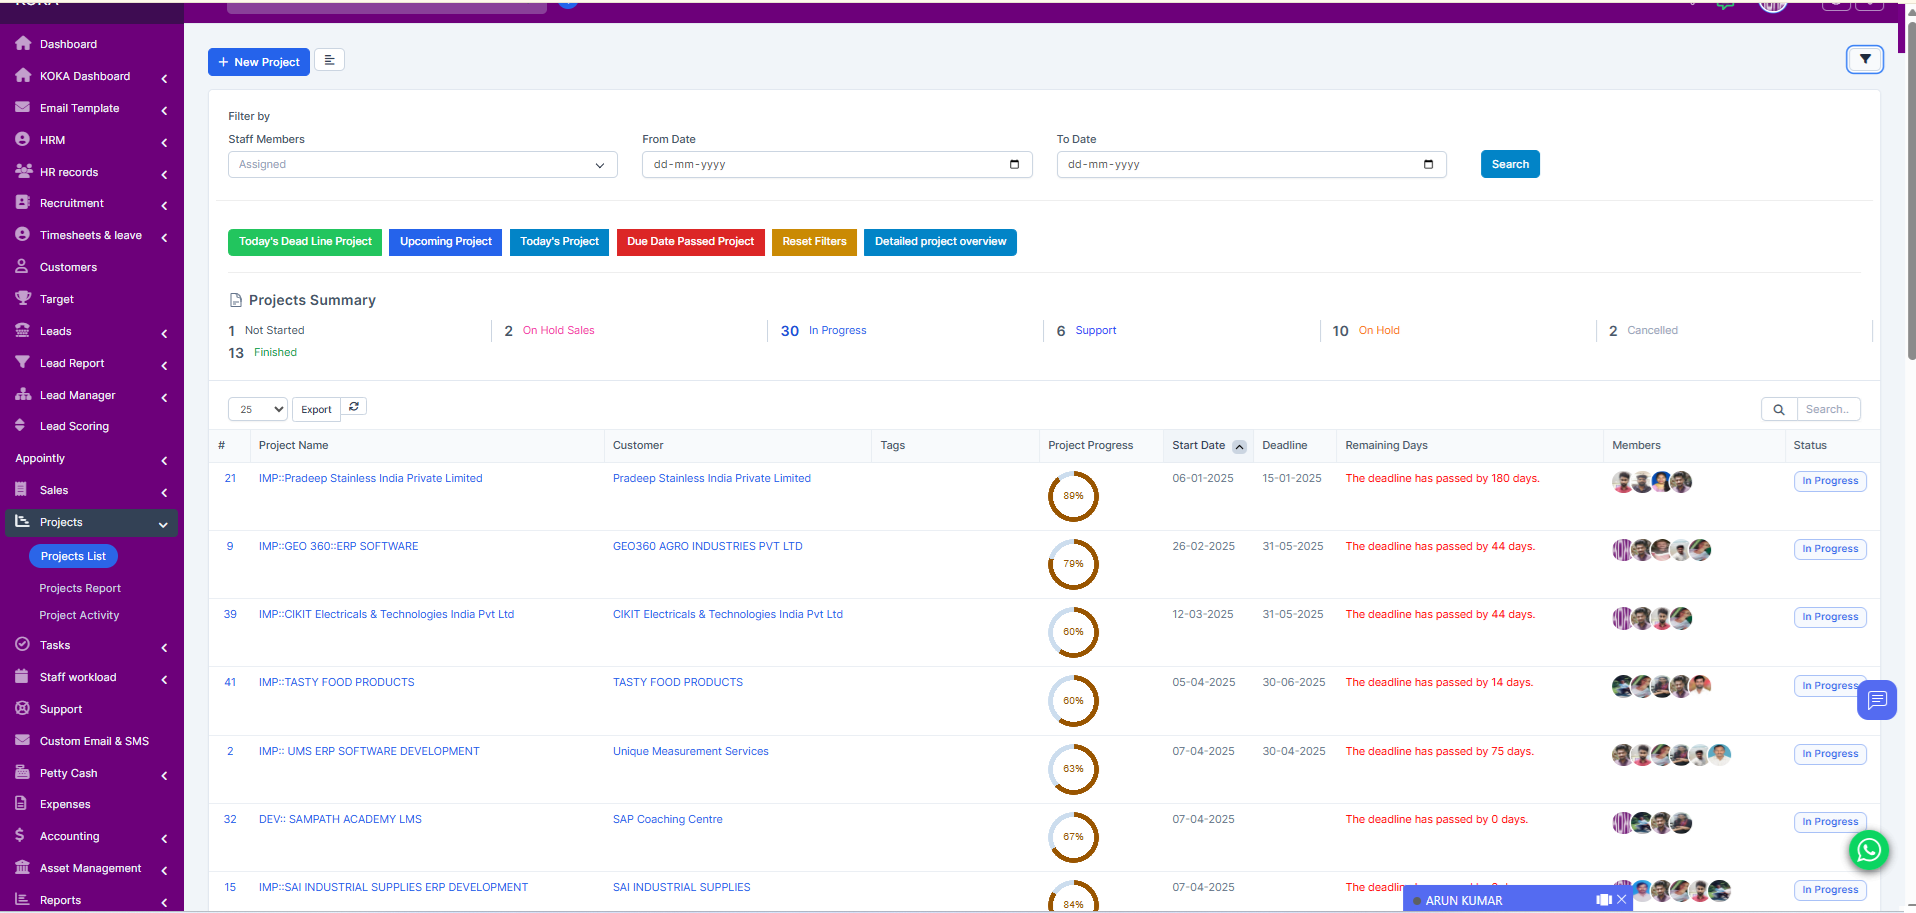Click the New Project button
Screen dimensions: 1916x913
tap(258, 62)
